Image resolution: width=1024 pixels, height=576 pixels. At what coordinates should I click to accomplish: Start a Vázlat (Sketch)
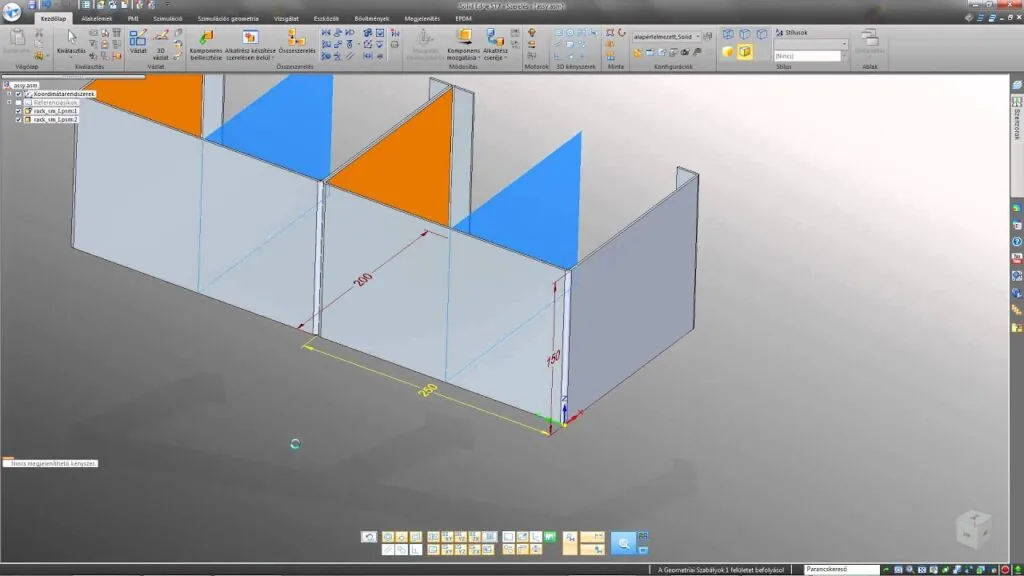coord(138,41)
